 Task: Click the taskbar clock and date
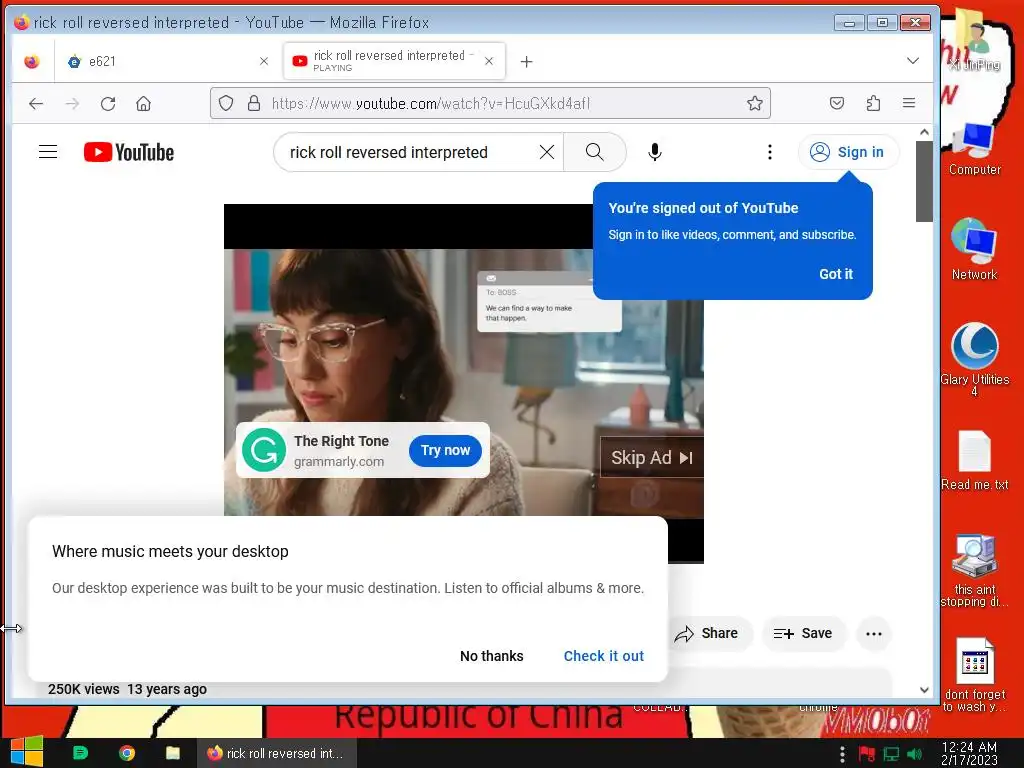(969, 753)
